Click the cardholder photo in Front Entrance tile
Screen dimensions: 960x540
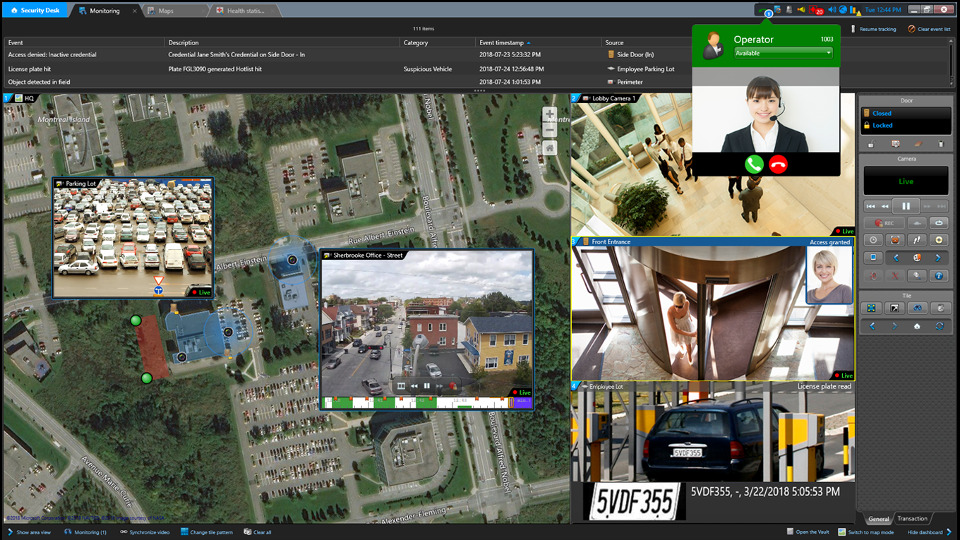pyautogui.click(x=829, y=275)
